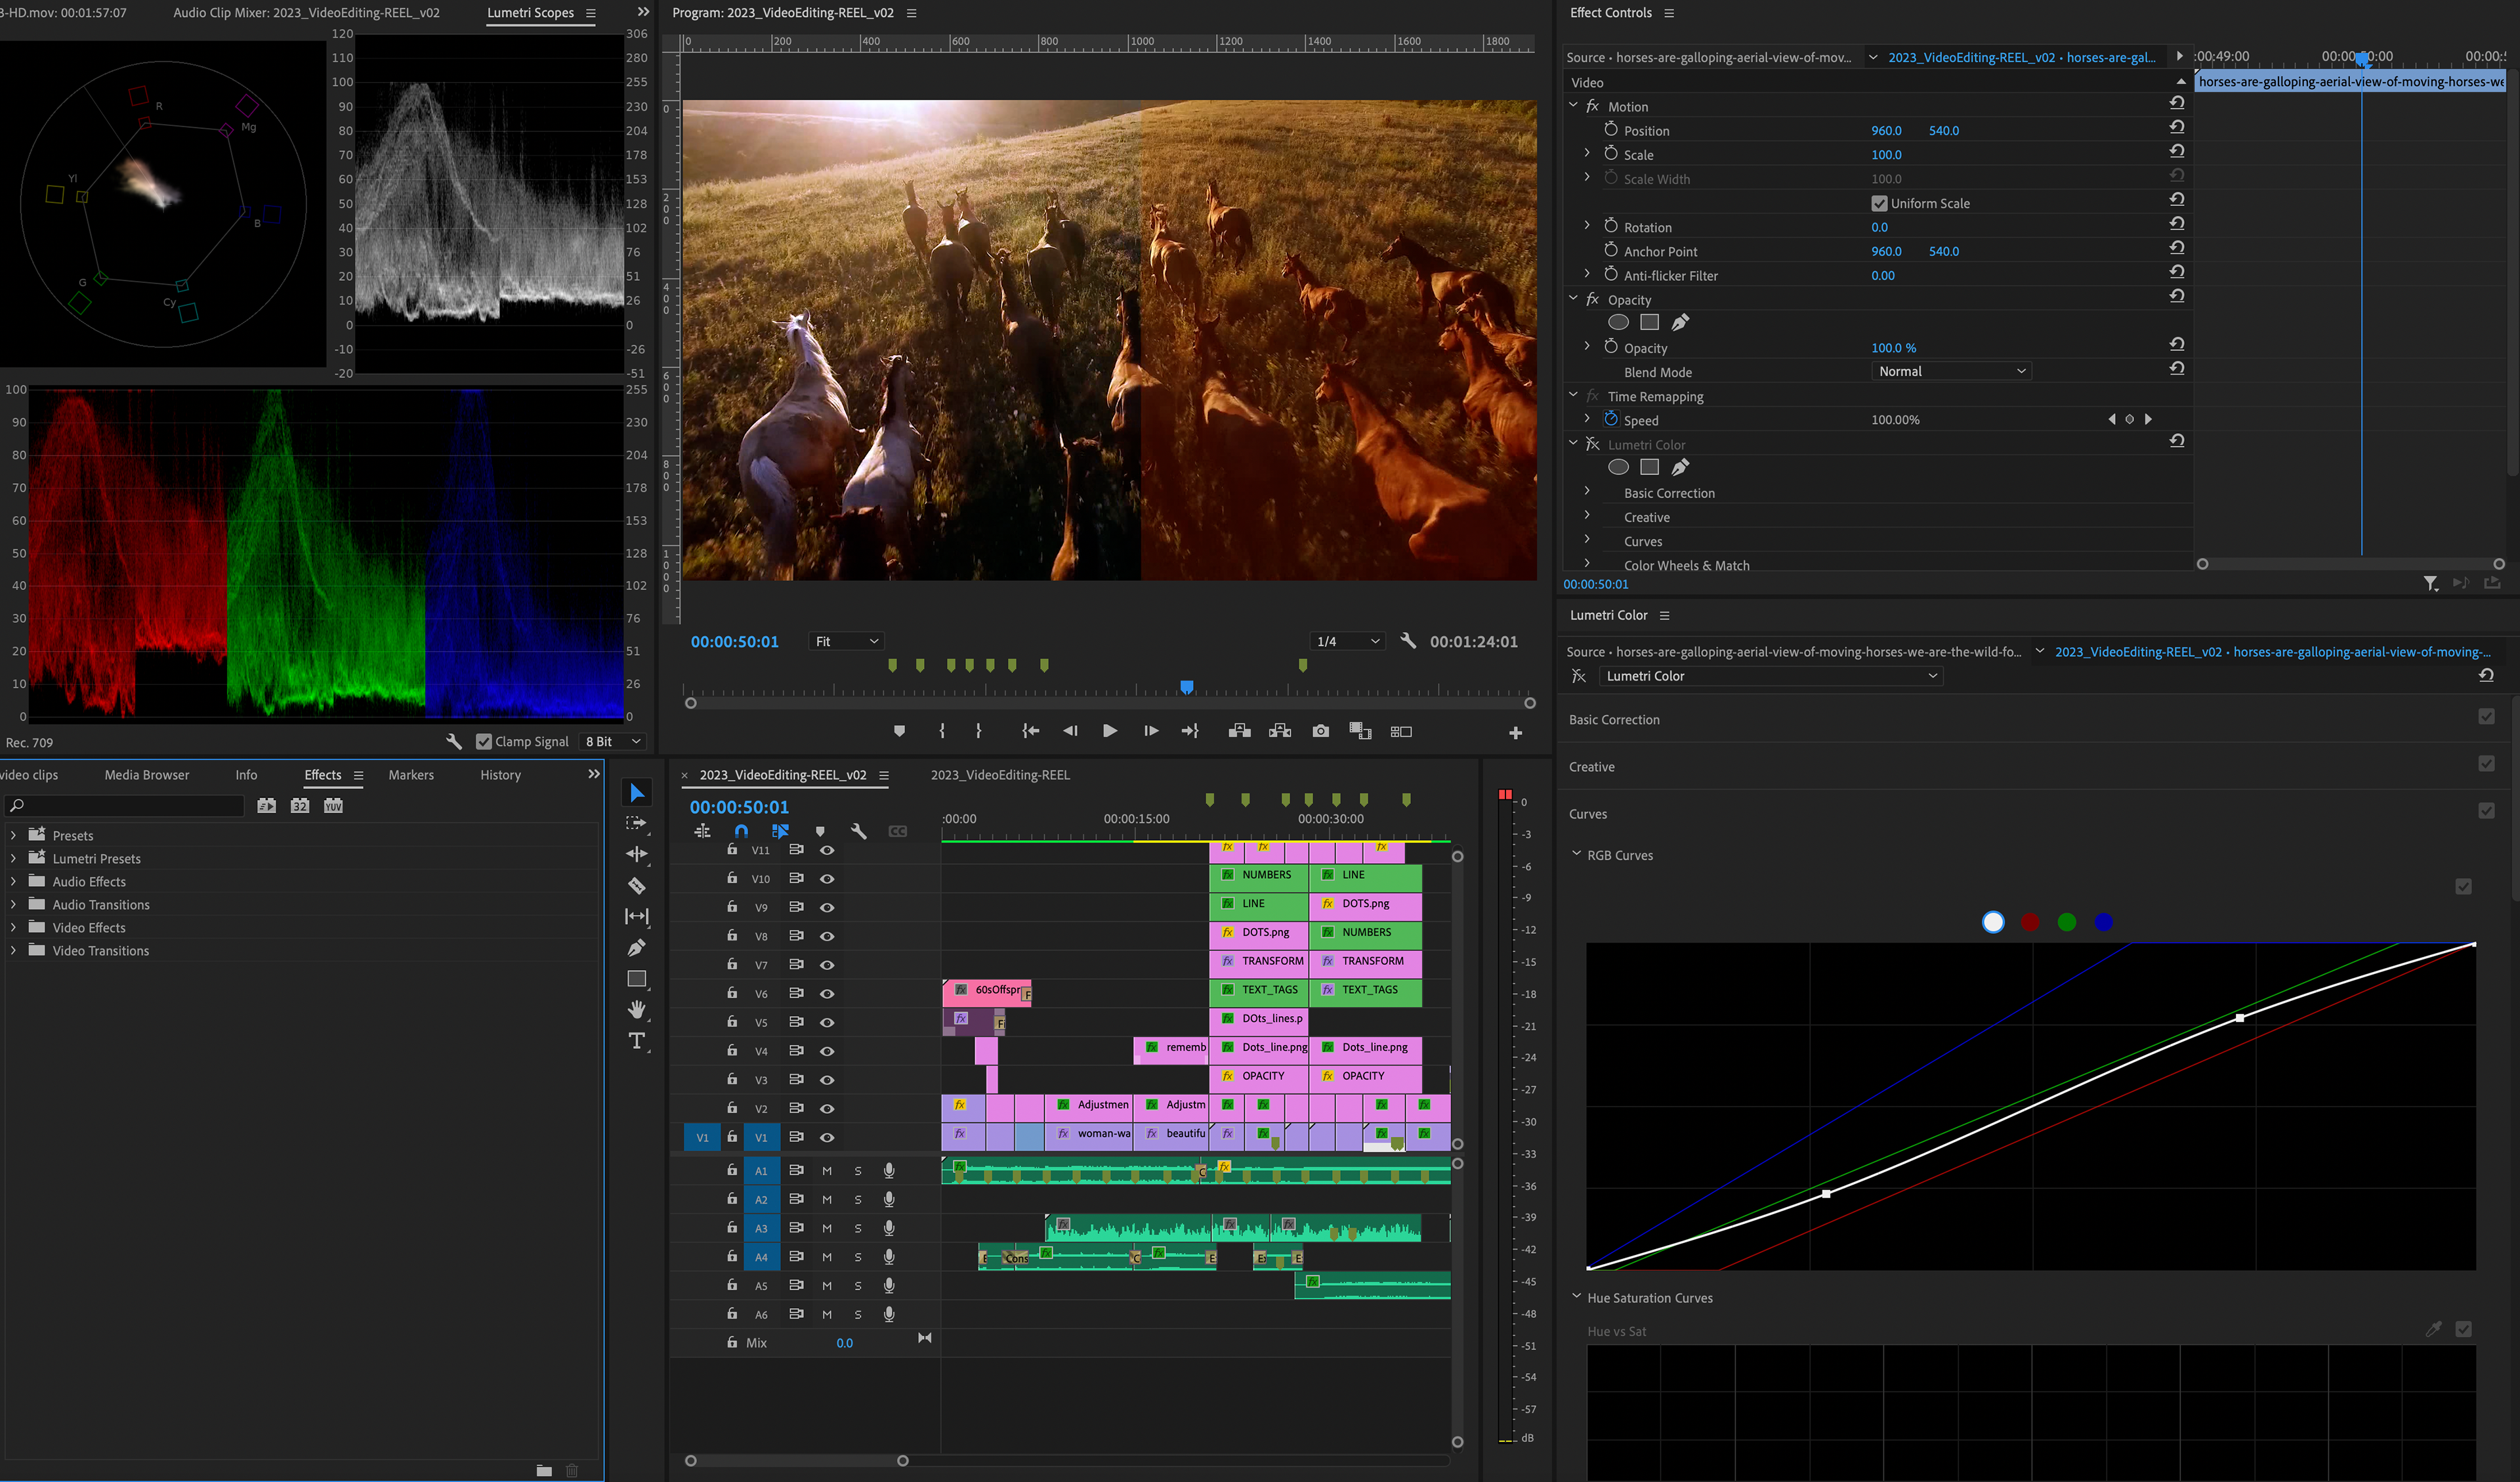Toggle Hue vs Sat checkbox
Image resolution: width=2520 pixels, height=1482 pixels.
(2463, 1329)
